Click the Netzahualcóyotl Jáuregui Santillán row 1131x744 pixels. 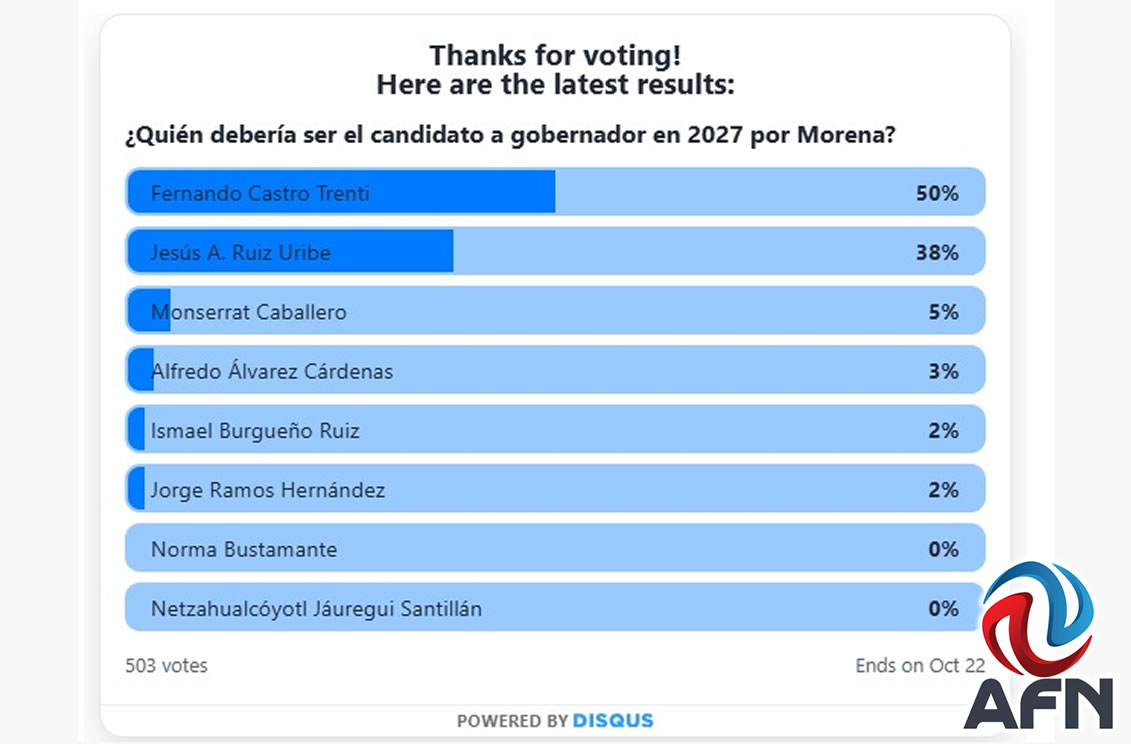(x=555, y=607)
